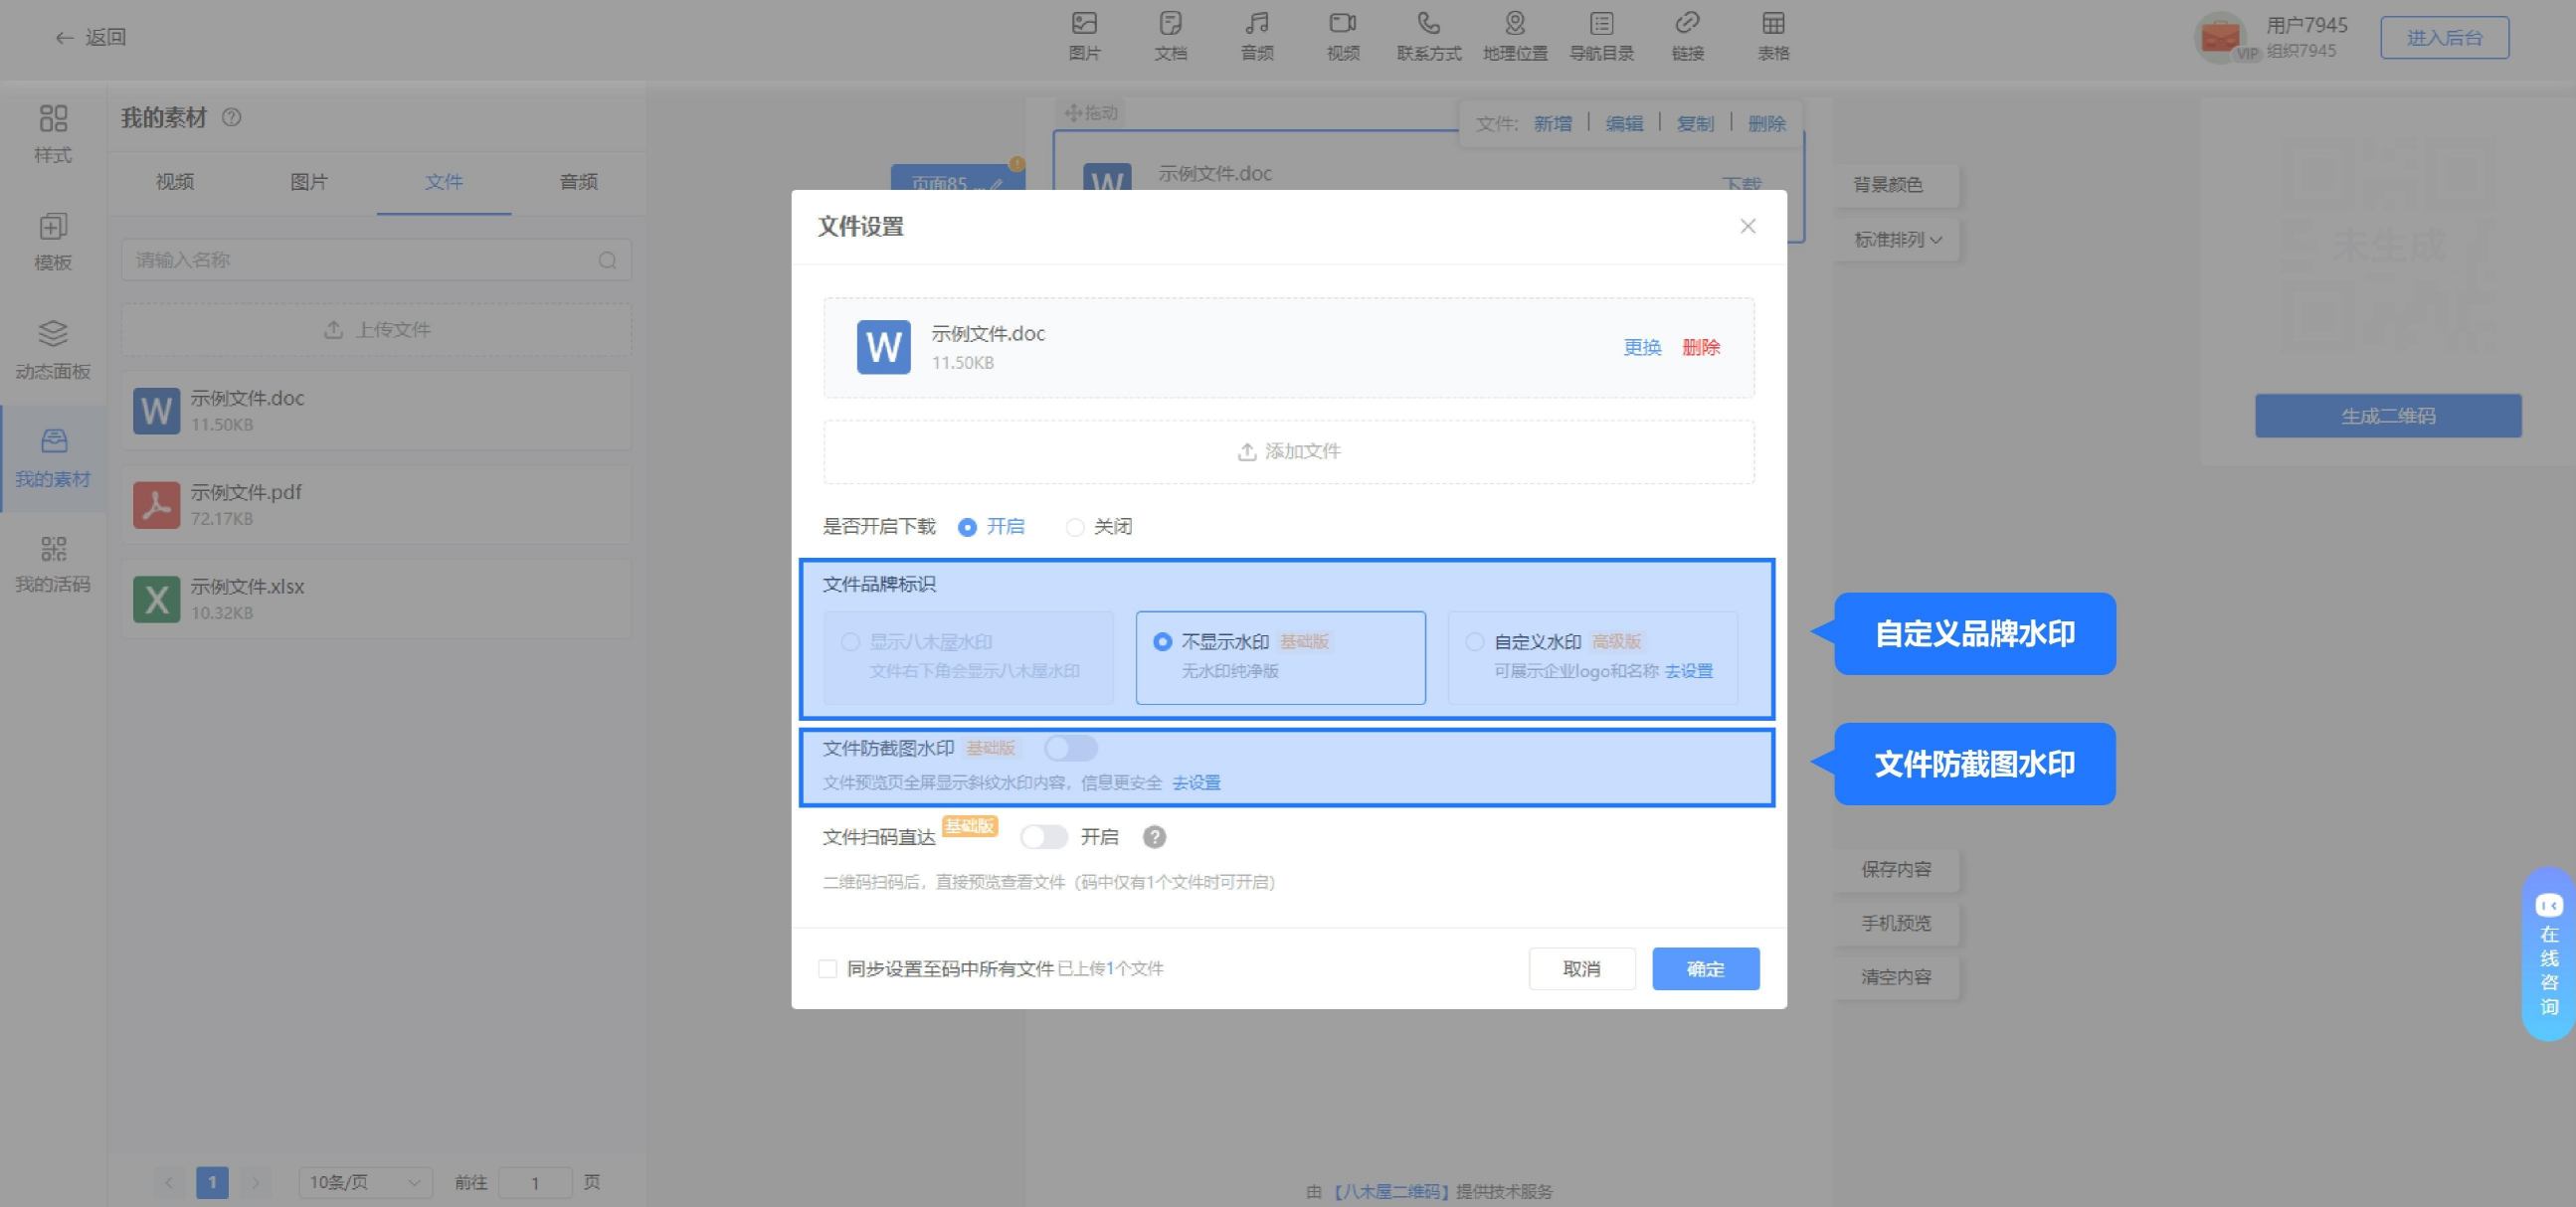This screenshot has height=1207, width=2576.
Task: Select 不显示水印 option
Action: coord(1280,657)
